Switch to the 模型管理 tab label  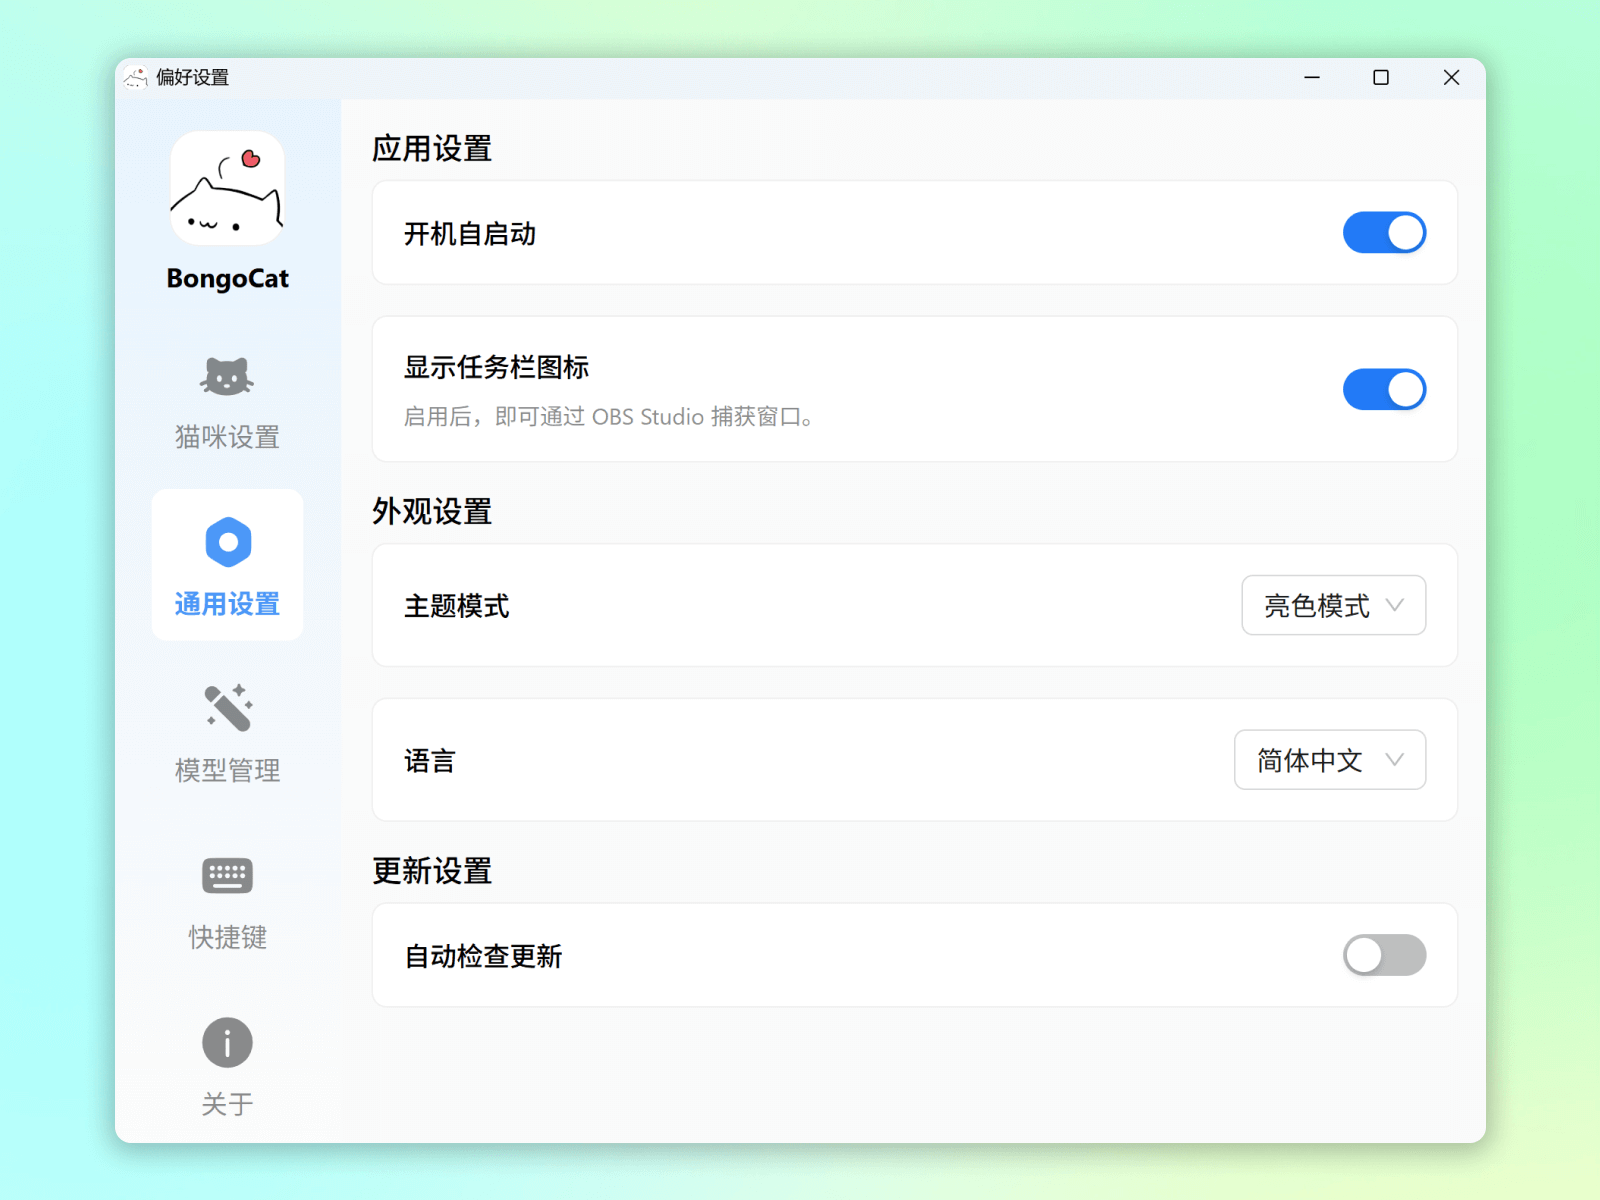point(228,770)
